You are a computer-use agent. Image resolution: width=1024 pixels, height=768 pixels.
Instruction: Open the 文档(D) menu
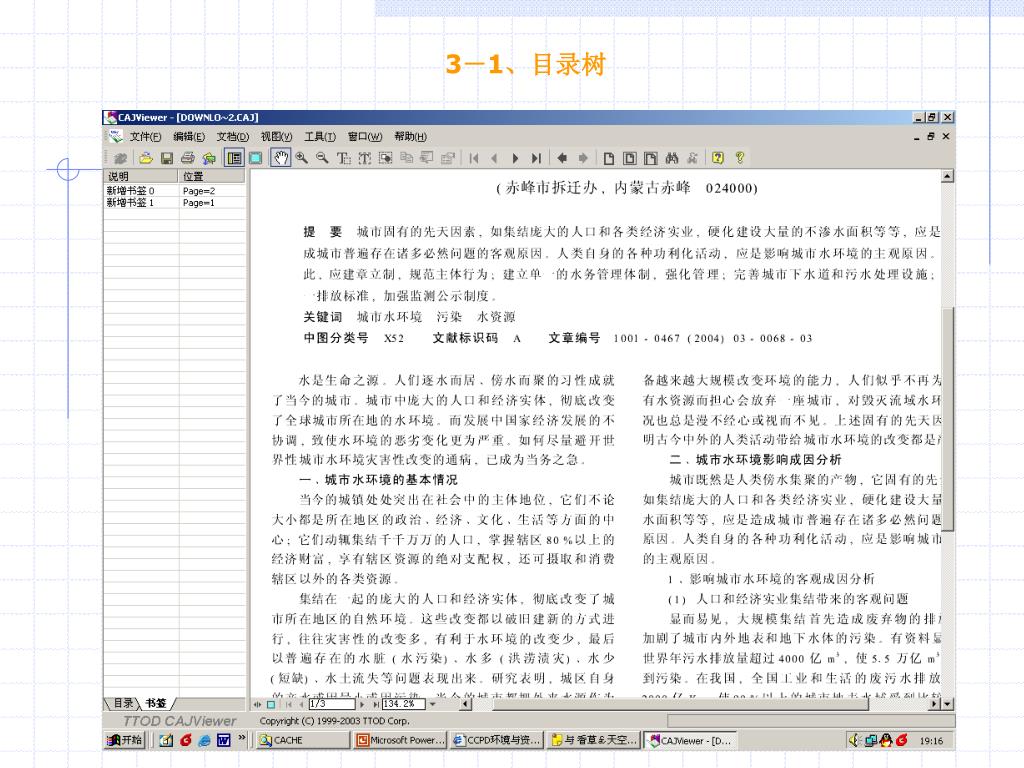pos(232,136)
